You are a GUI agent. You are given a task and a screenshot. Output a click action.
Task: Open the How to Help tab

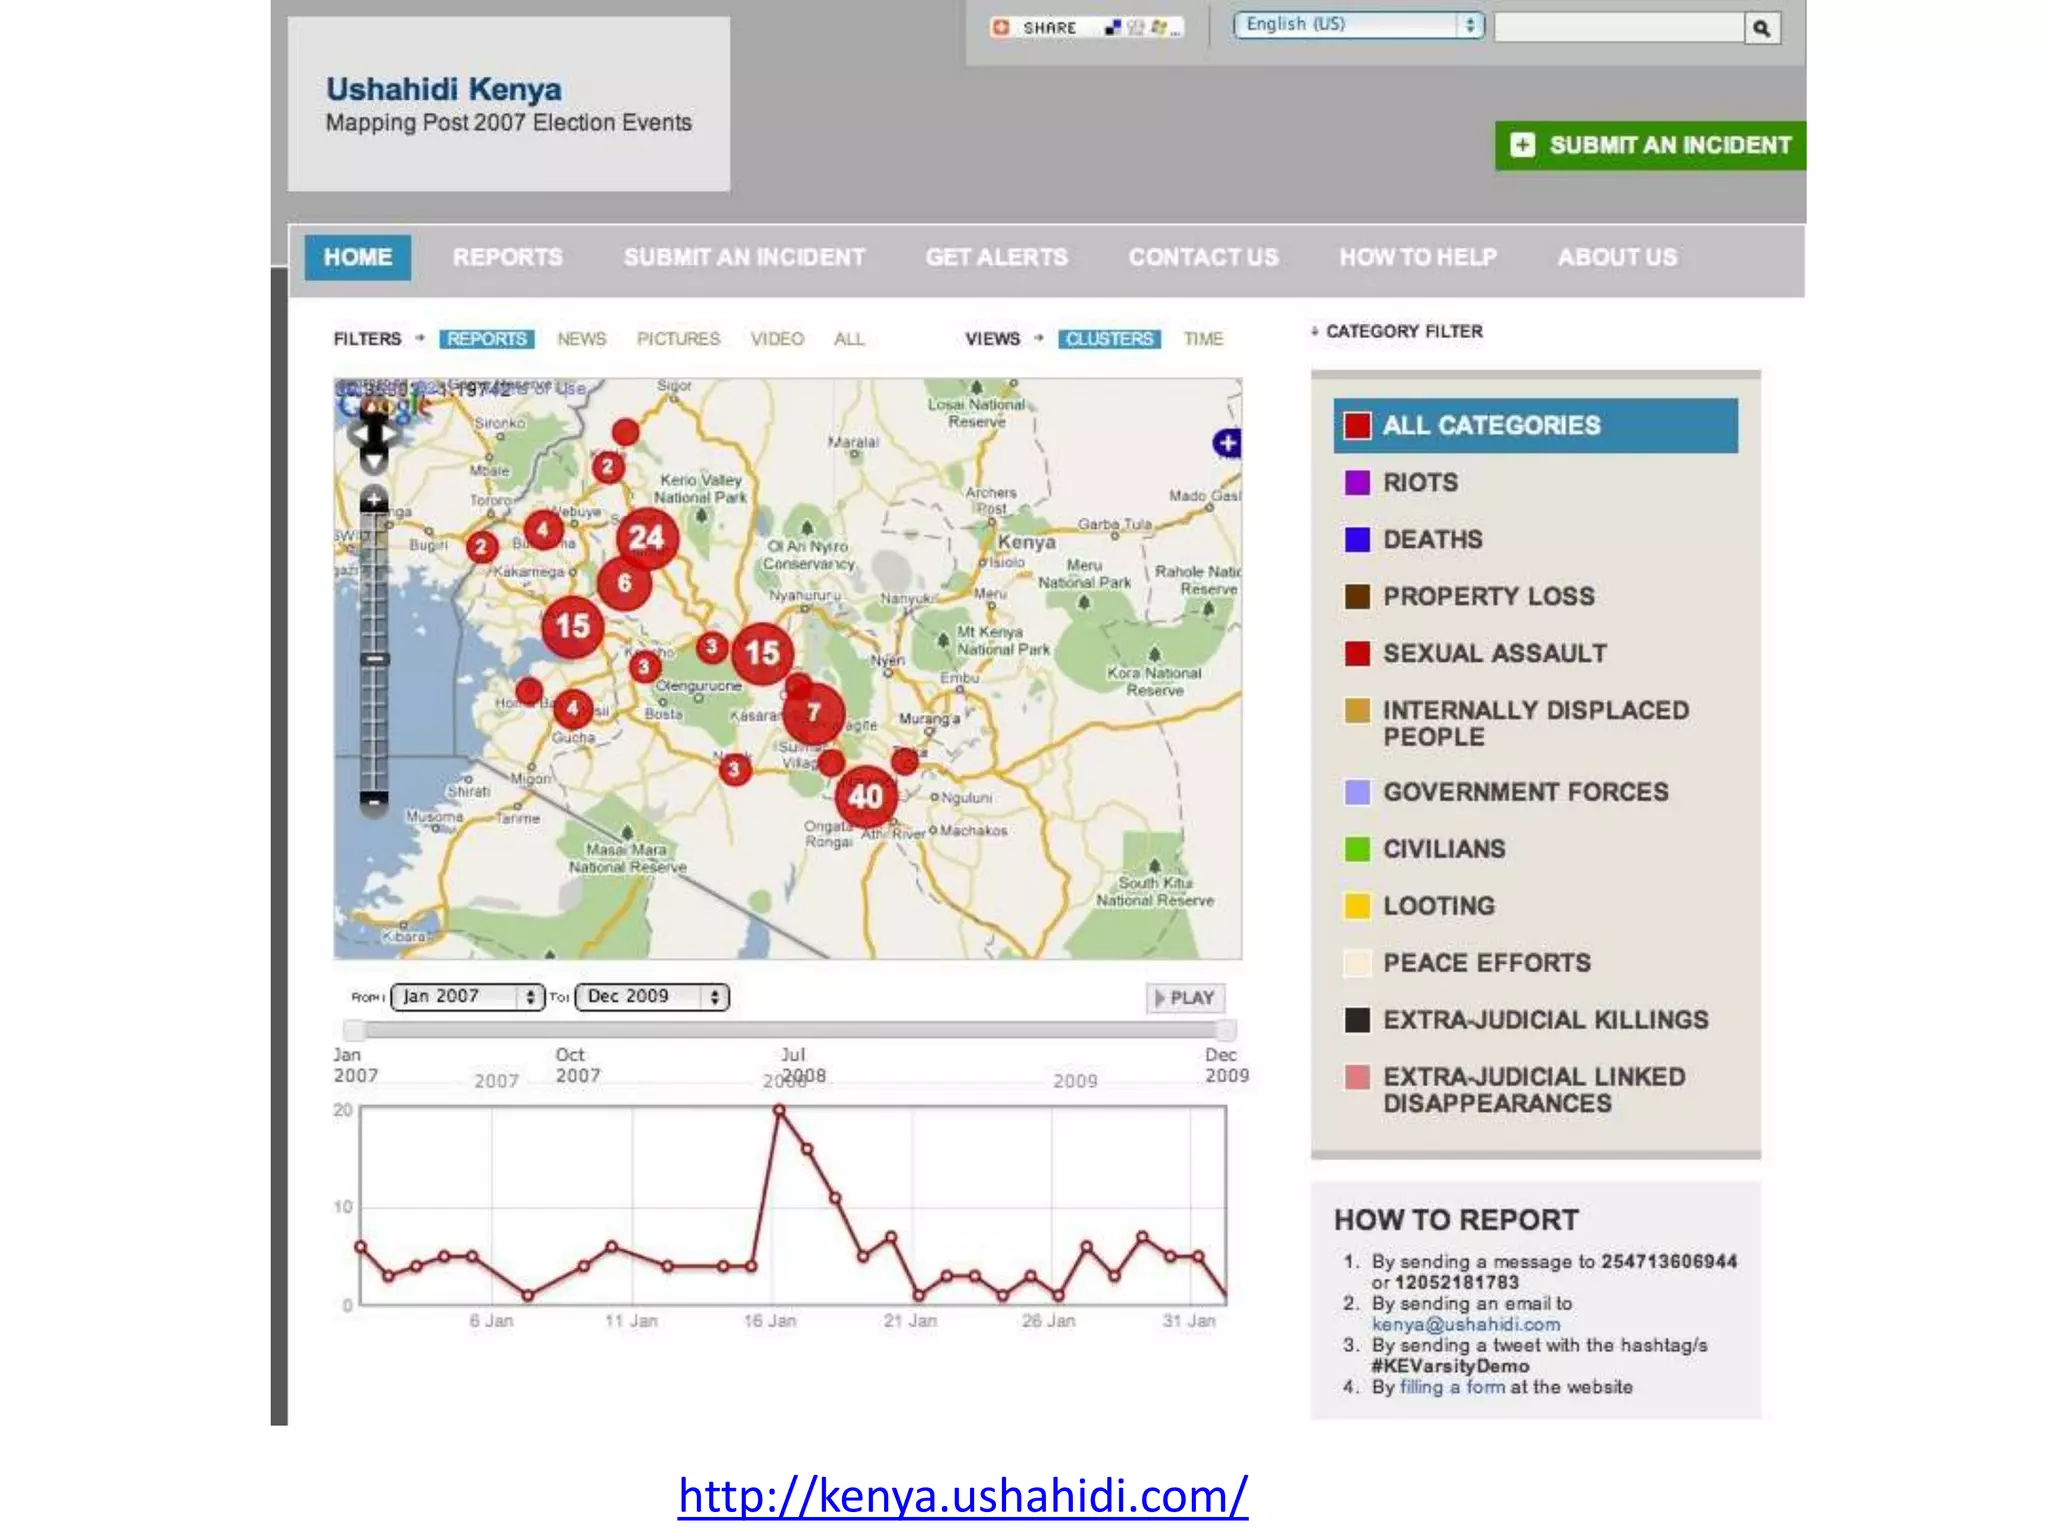click(1418, 257)
